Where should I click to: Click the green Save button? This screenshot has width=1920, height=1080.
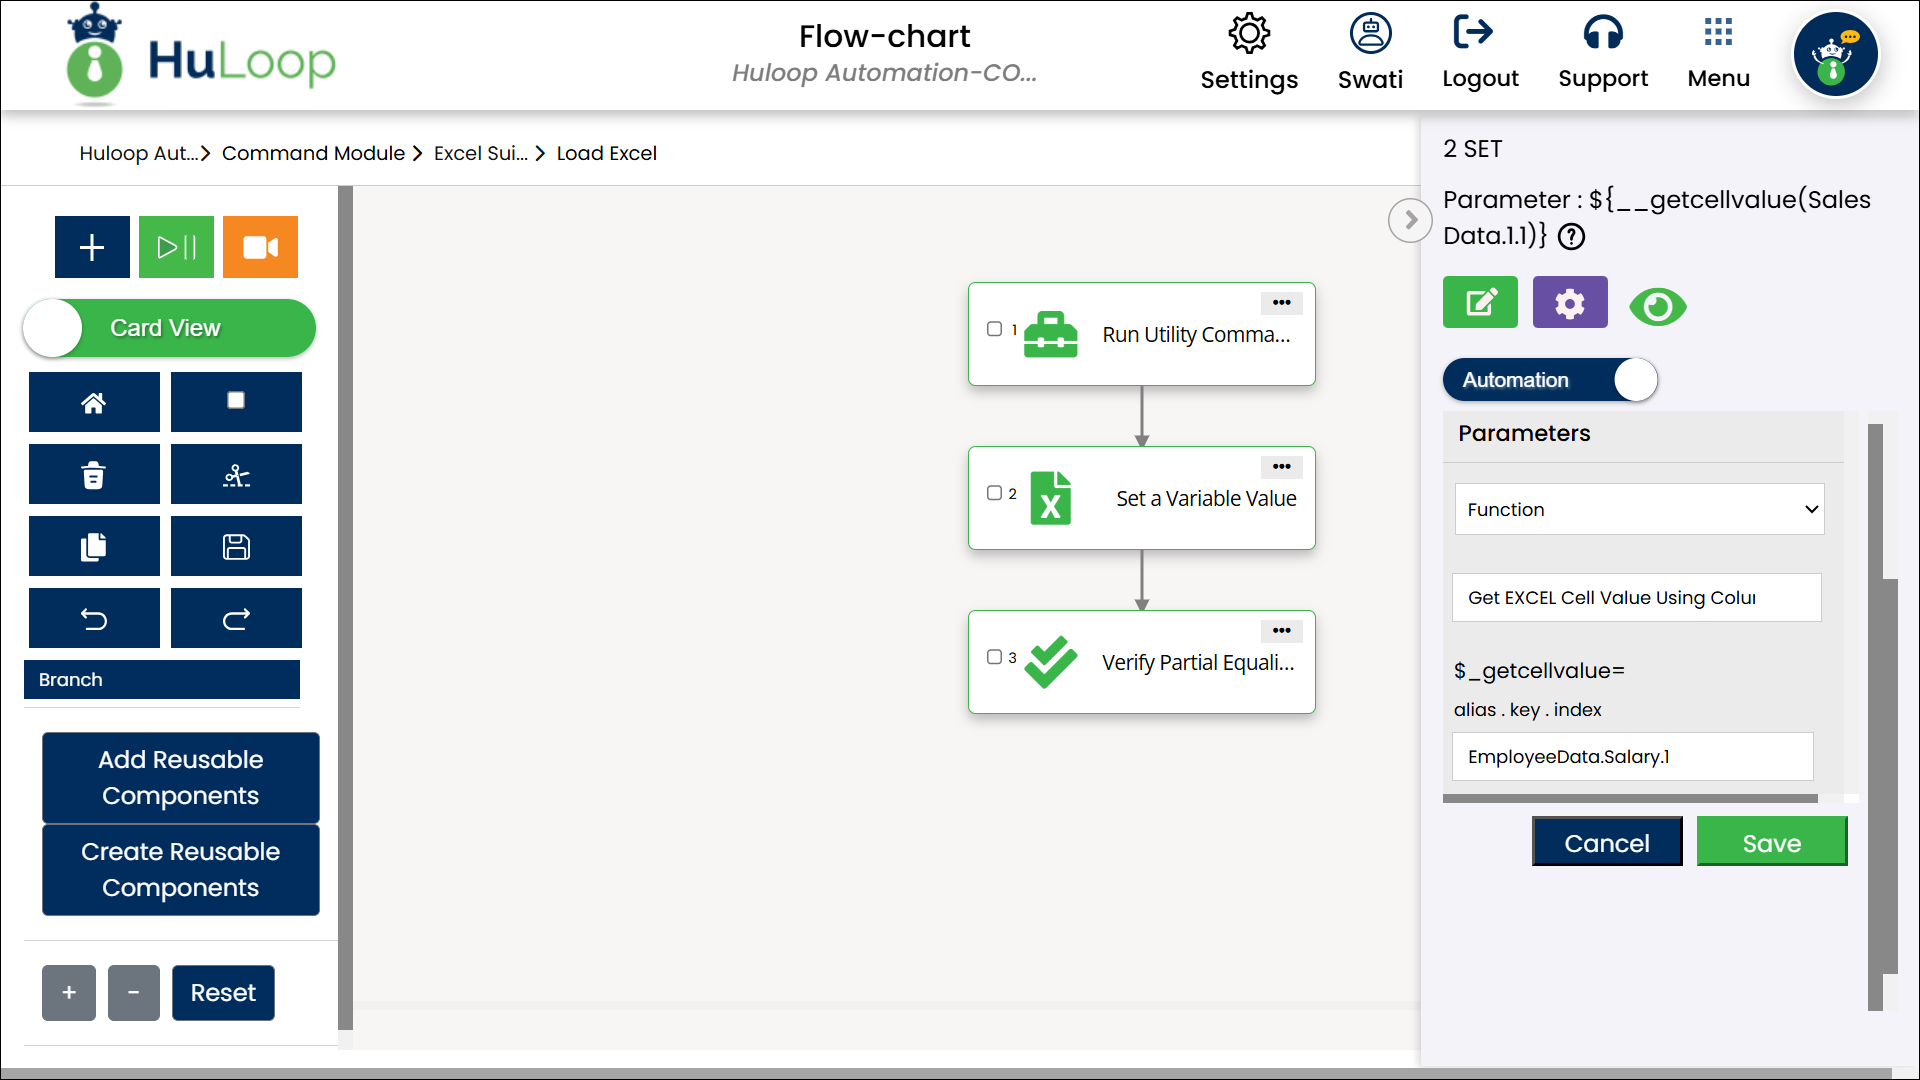coord(1771,842)
